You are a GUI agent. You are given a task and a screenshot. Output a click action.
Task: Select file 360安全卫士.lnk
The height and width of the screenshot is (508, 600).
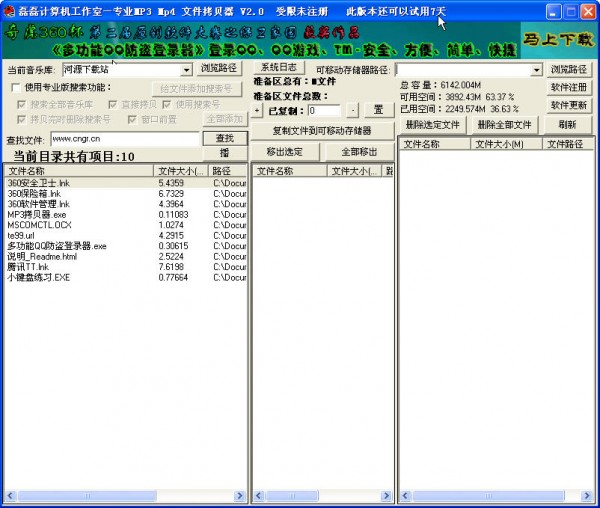pyautogui.click(x=39, y=183)
